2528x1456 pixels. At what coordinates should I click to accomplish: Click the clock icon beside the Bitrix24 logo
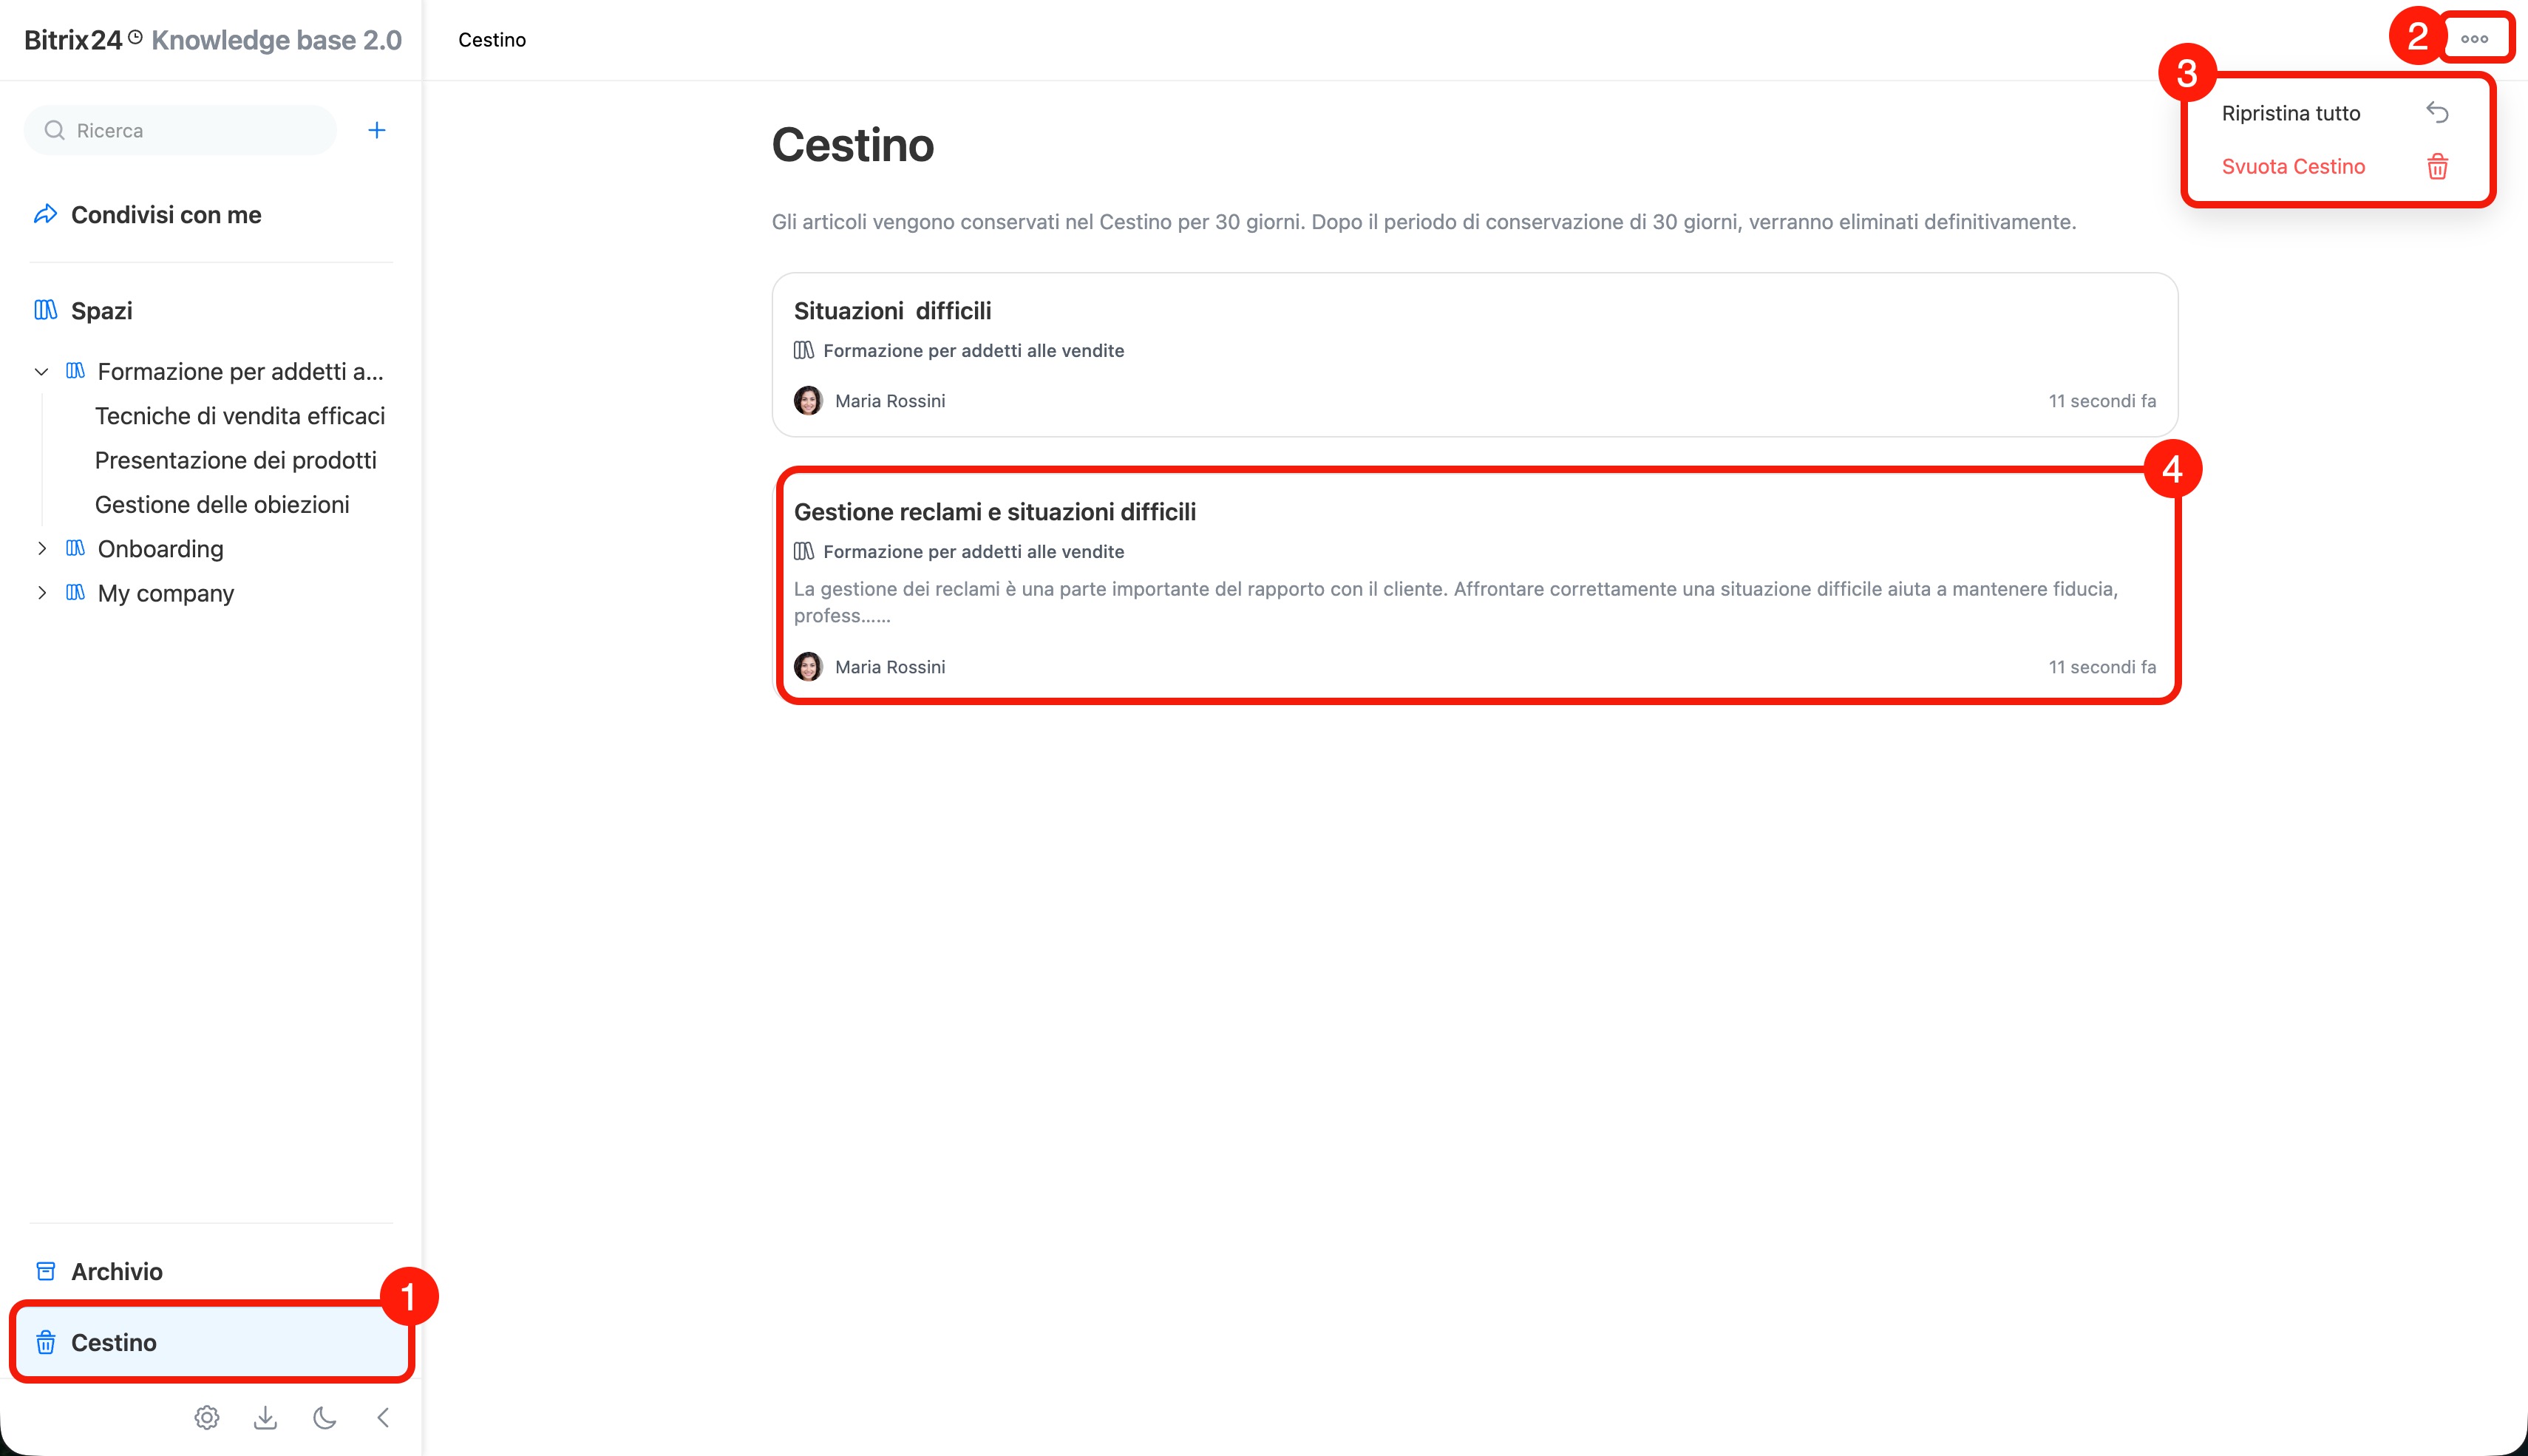click(136, 37)
